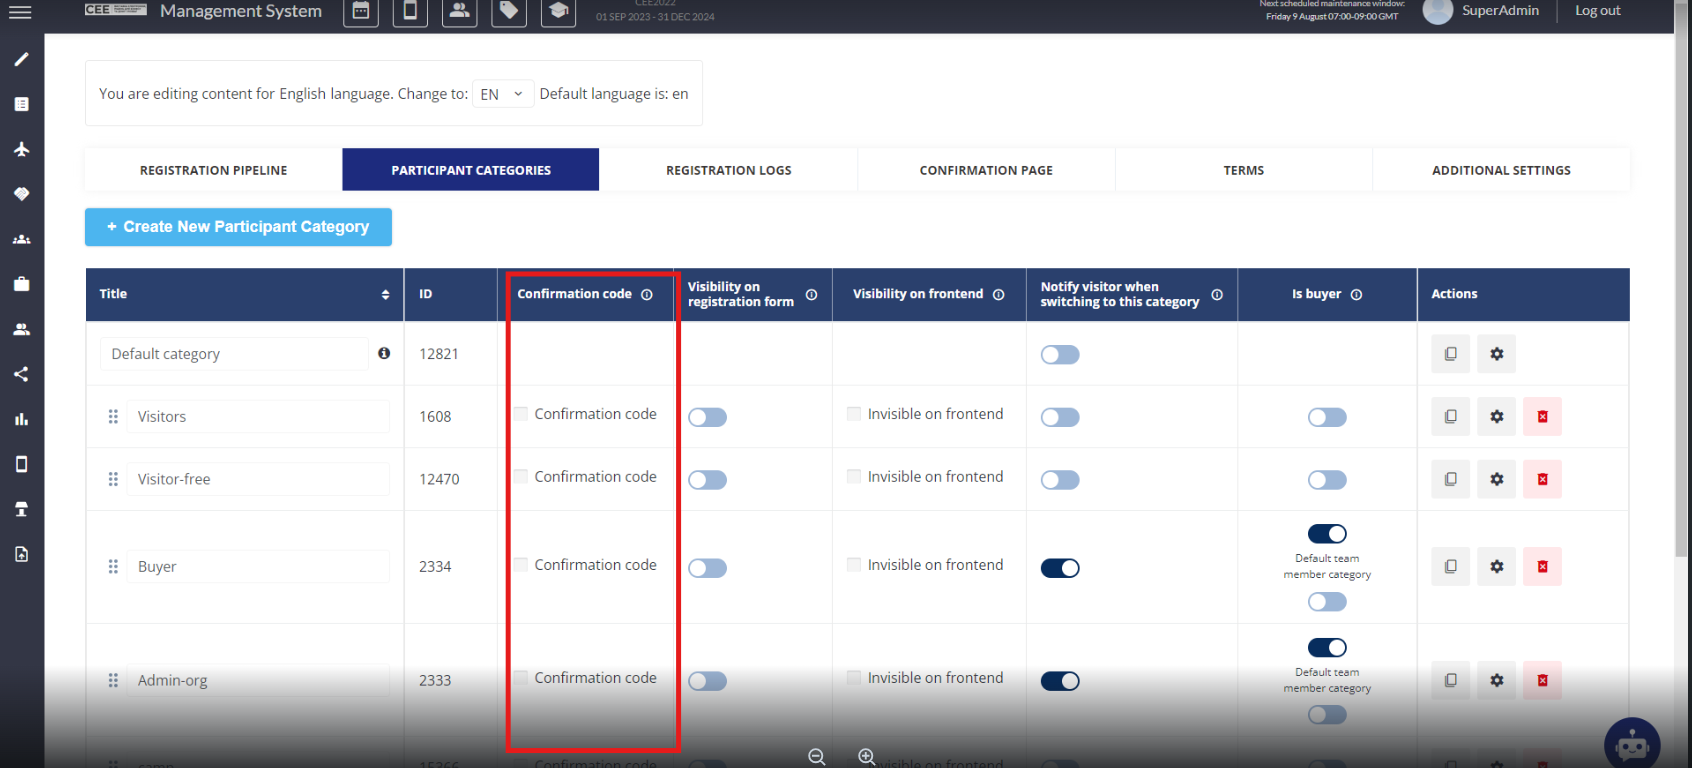This screenshot has width=1692, height=768.
Task: Toggle registration form visibility for Visitors
Action: pyautogui.click(x=707, y=417)
